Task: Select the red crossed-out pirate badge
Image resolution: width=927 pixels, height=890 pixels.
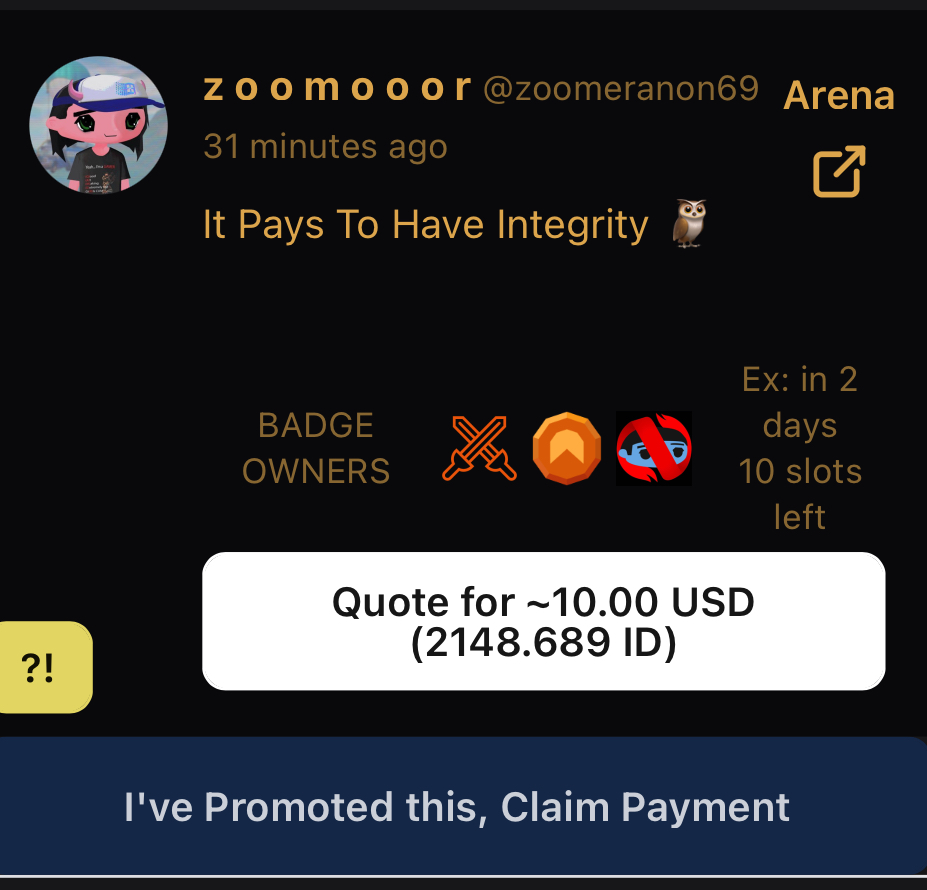Action: 654,448
